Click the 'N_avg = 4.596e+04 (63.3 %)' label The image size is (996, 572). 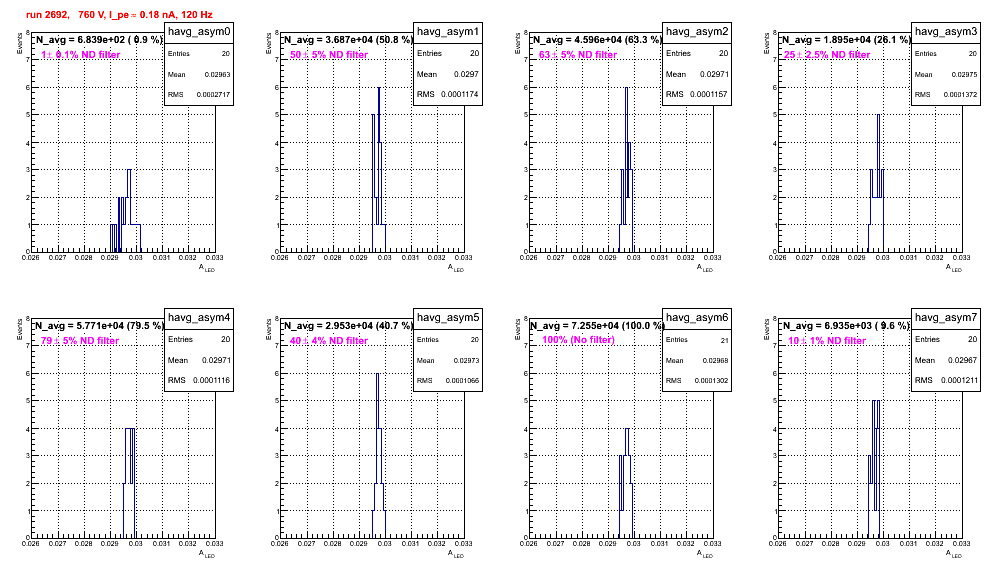point(598,39)
